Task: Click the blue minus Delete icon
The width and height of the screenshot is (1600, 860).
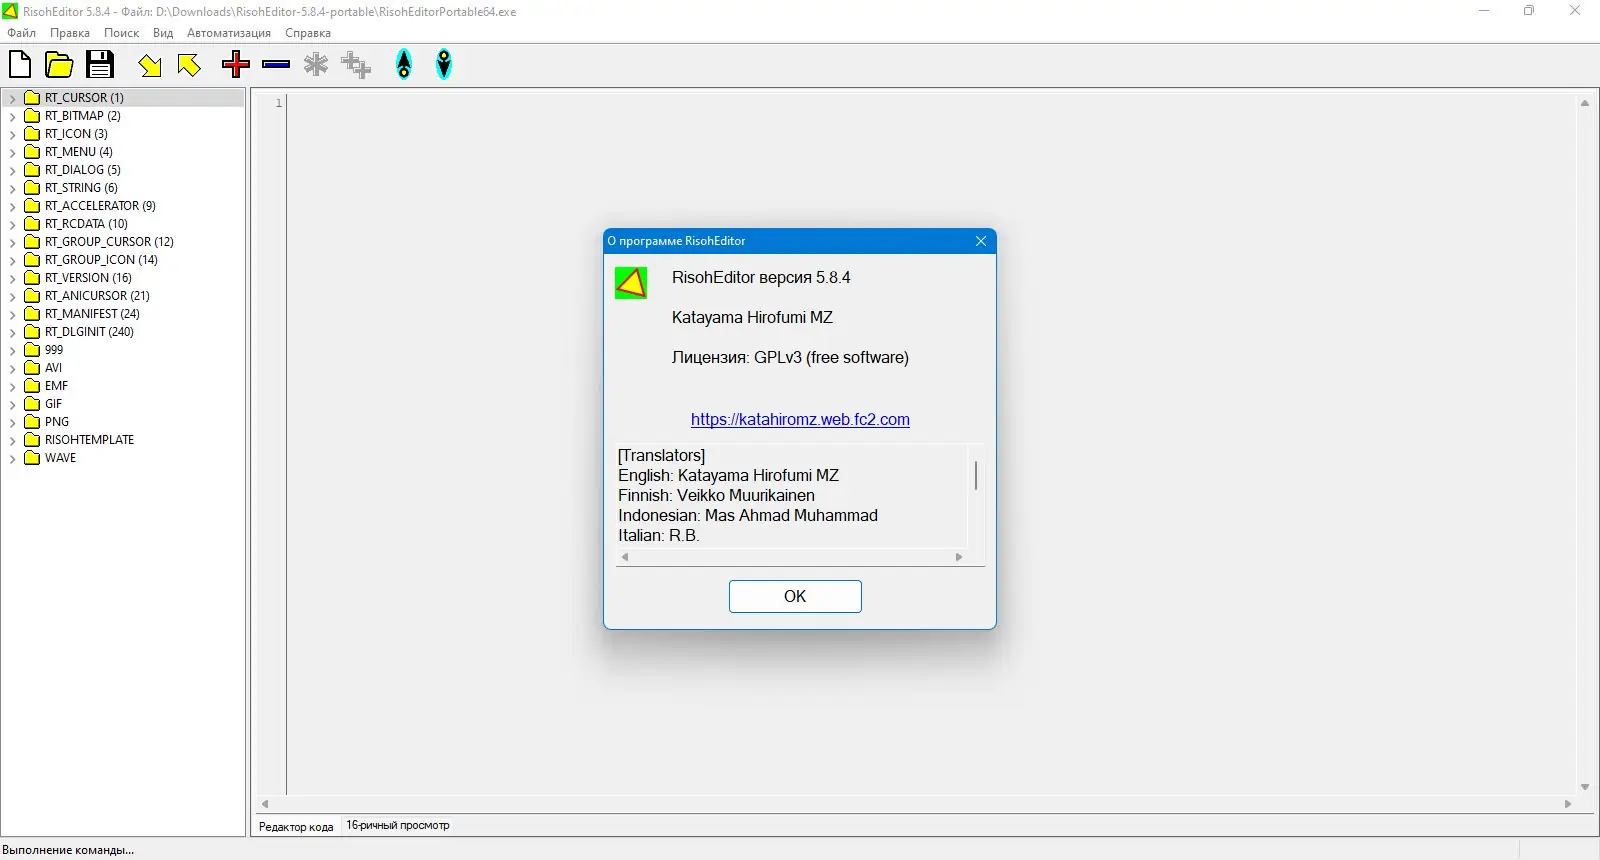Action: 276,65
